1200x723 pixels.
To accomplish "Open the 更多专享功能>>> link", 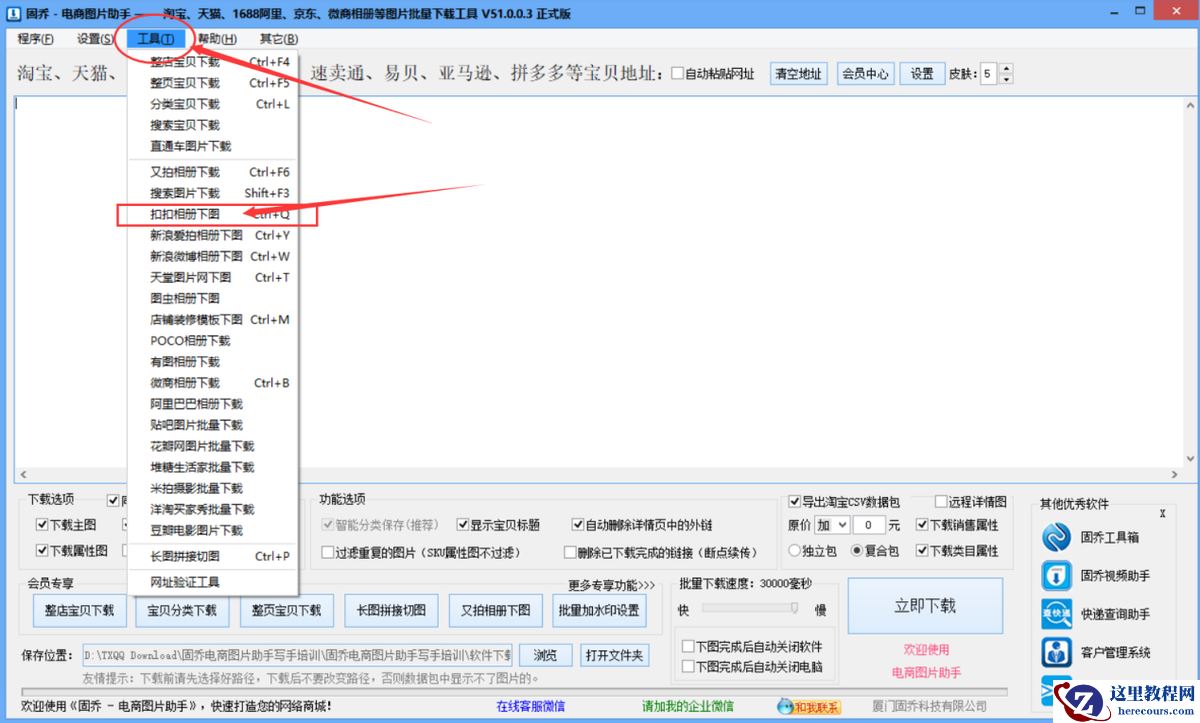I will [x=611, y=585].
